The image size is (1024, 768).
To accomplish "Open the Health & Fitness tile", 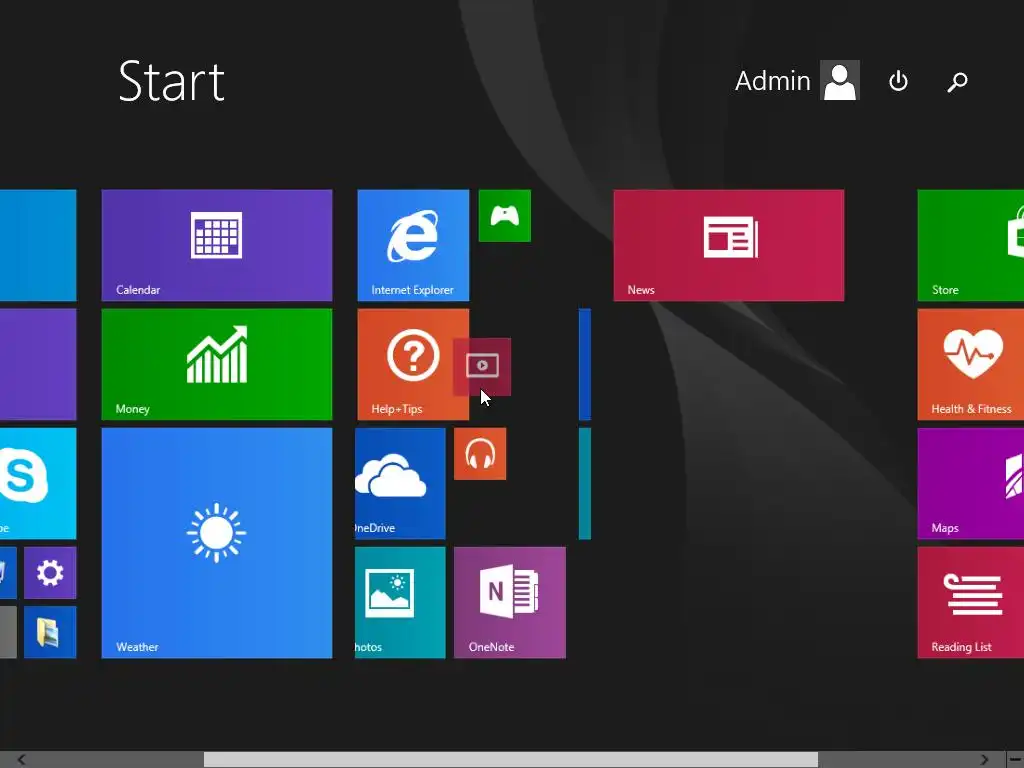I will [970, 364].
